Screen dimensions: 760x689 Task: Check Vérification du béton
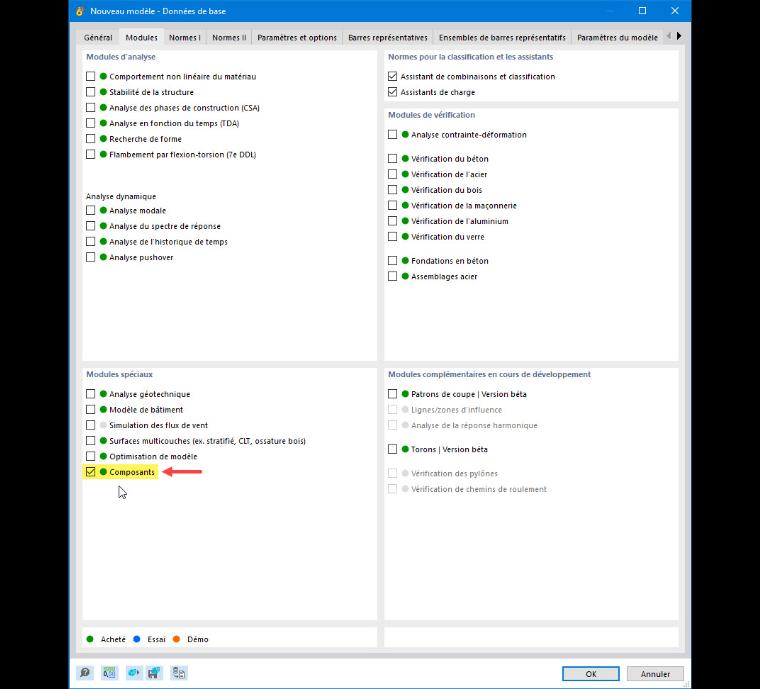click(392, 158)
